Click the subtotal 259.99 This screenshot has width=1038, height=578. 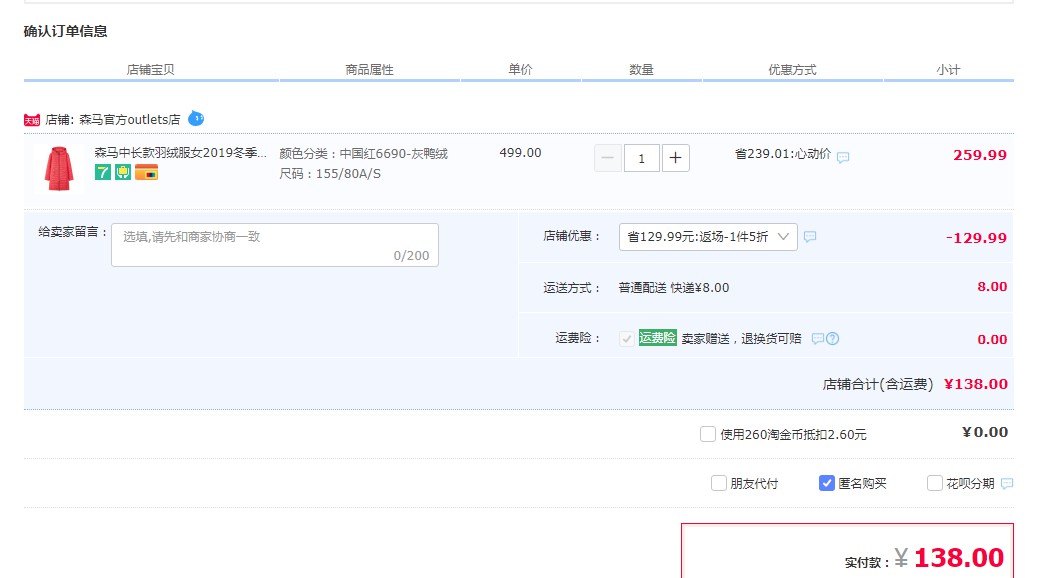click(980, 155)
